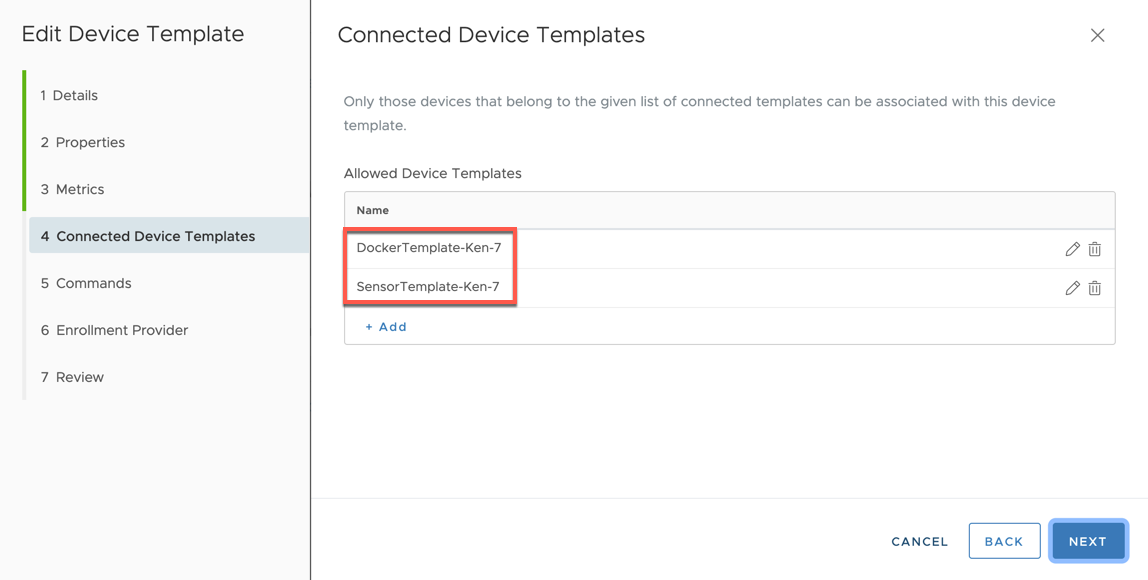
Task: Close the Edit Device Template dialog
Action: [1097, 36]
